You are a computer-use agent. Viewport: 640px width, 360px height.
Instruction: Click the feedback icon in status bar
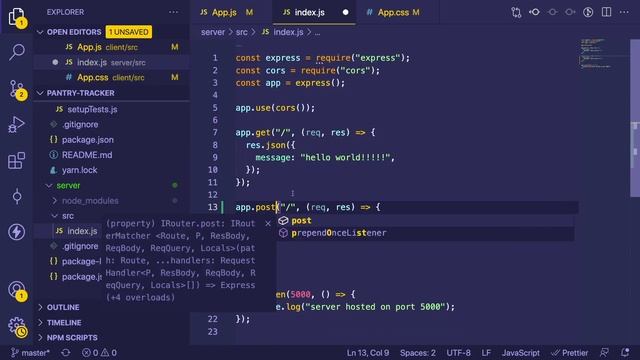click(604, 353)
